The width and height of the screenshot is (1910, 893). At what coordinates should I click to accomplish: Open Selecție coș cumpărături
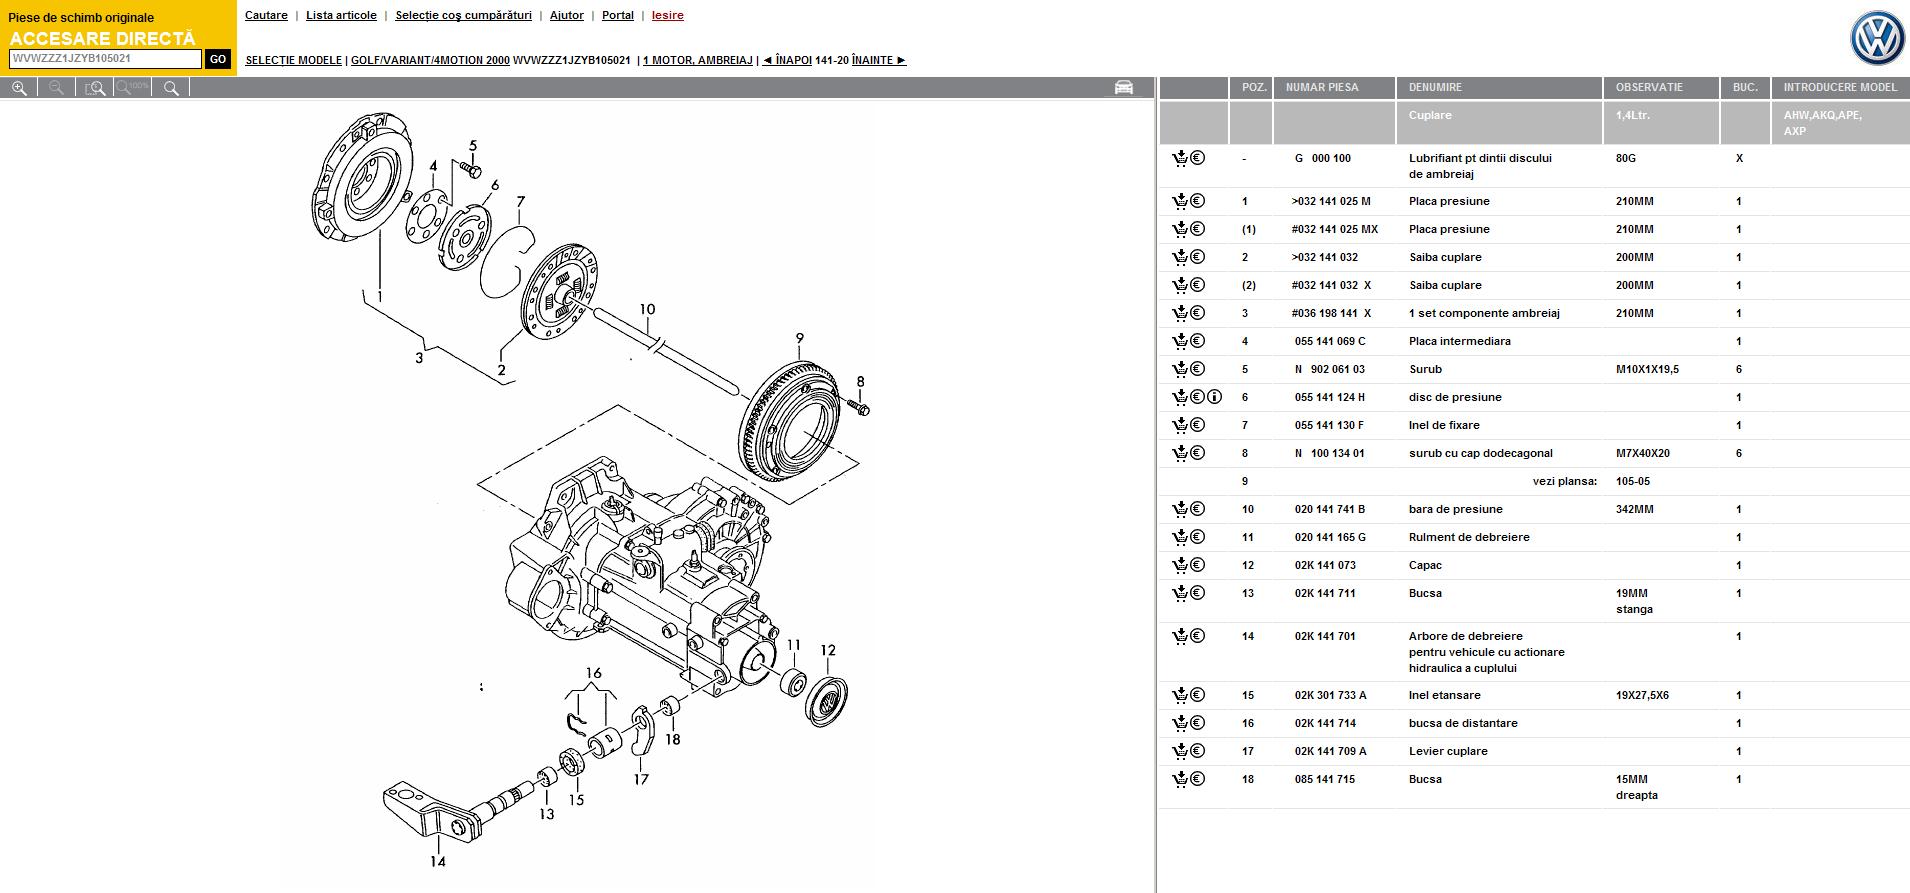463,15
